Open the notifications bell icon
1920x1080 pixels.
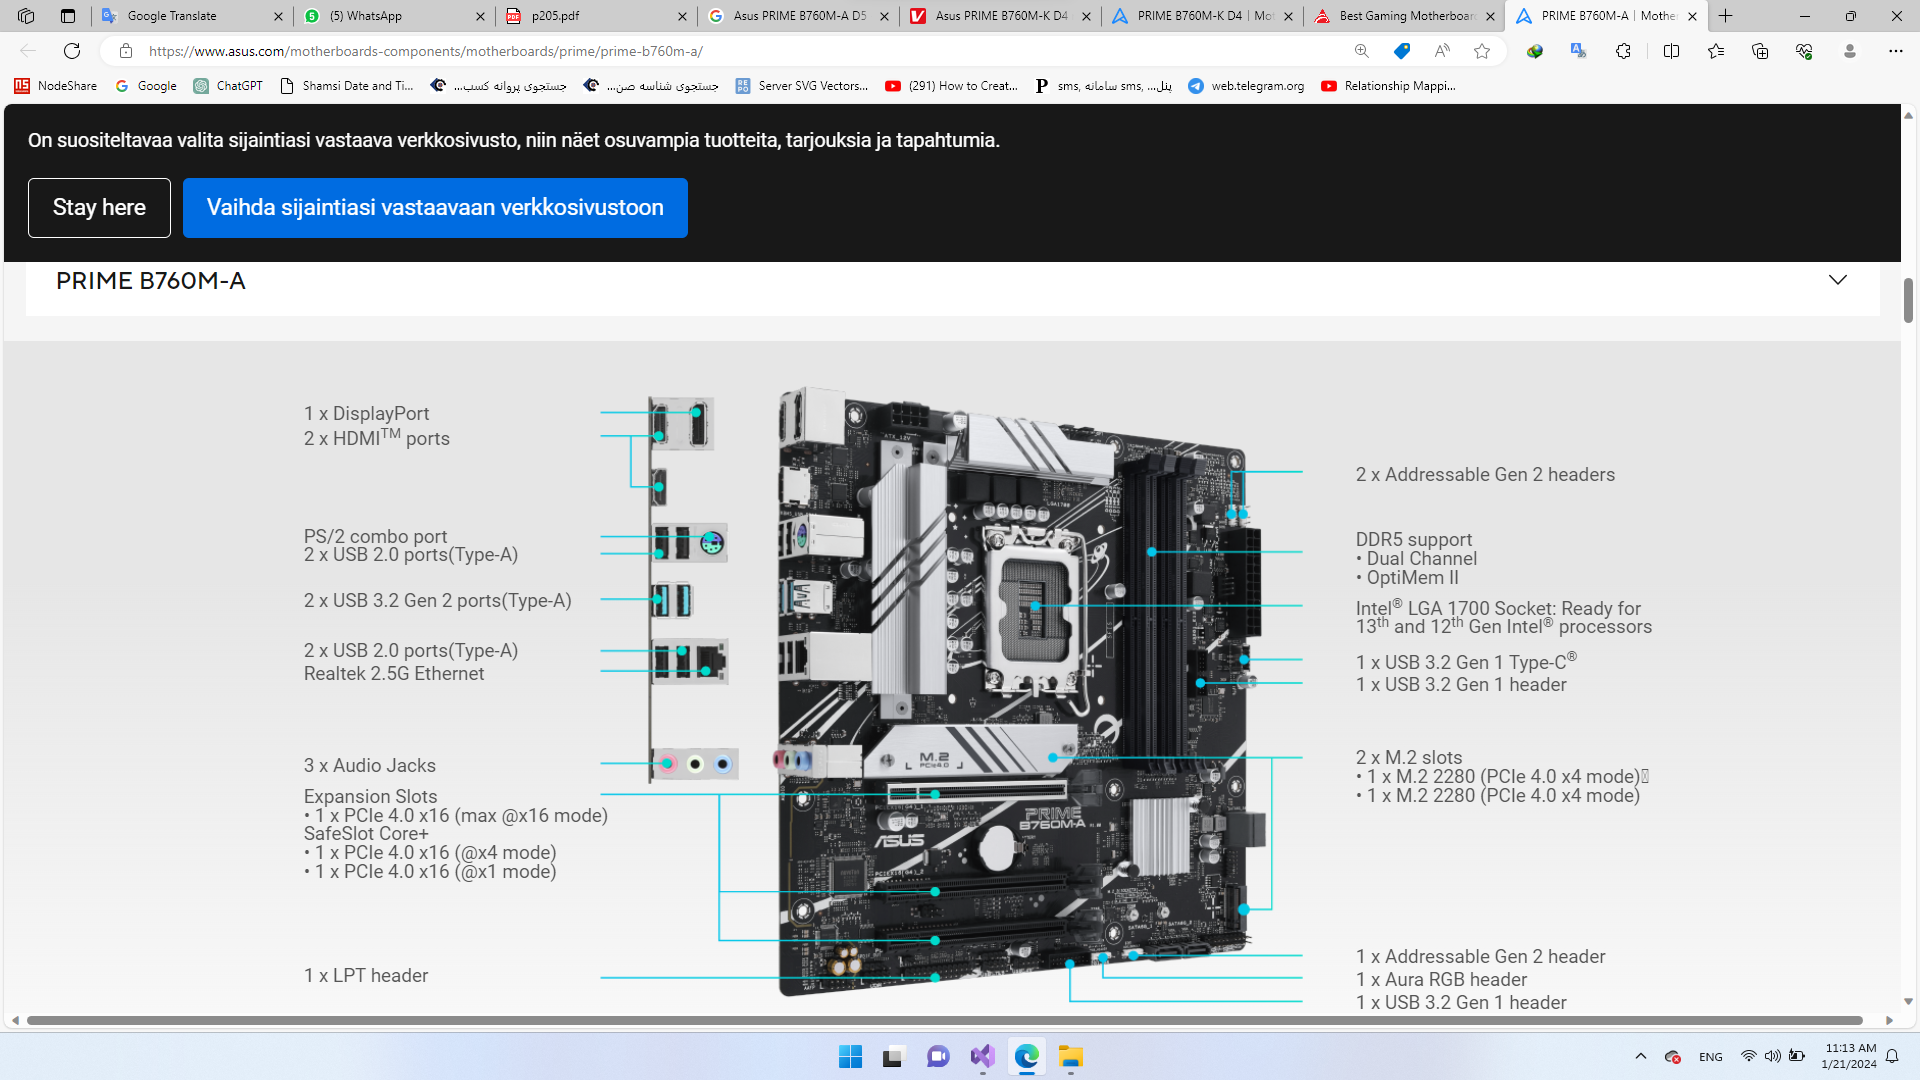(1892, 1056)
